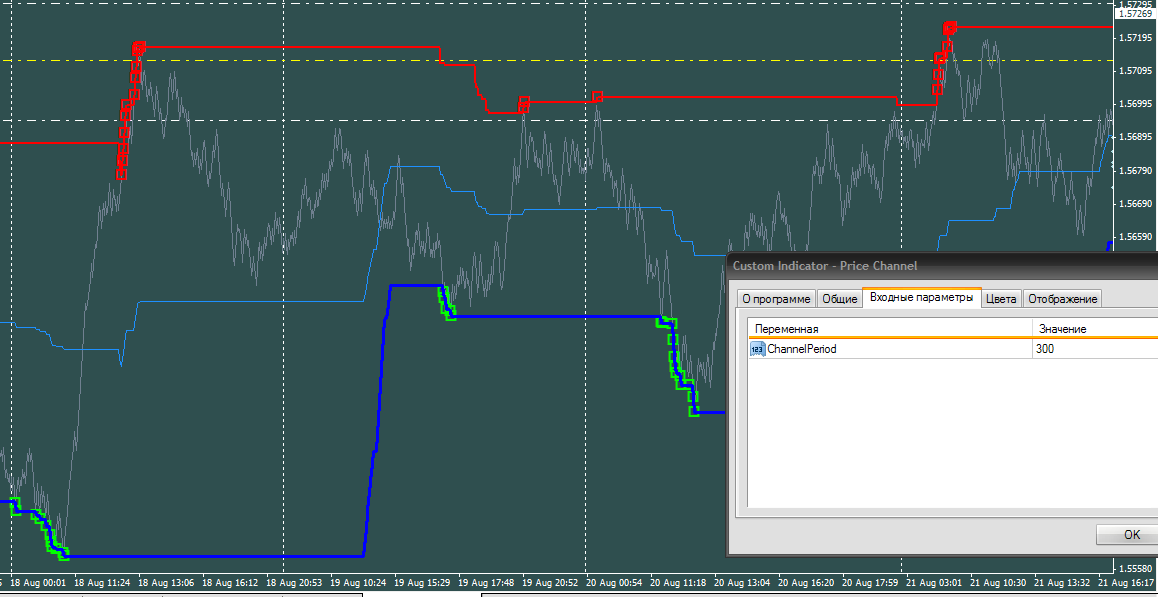Click the 18 Aug 11:24 time label
Screen dimensions: 1158x597
[102, 582]
